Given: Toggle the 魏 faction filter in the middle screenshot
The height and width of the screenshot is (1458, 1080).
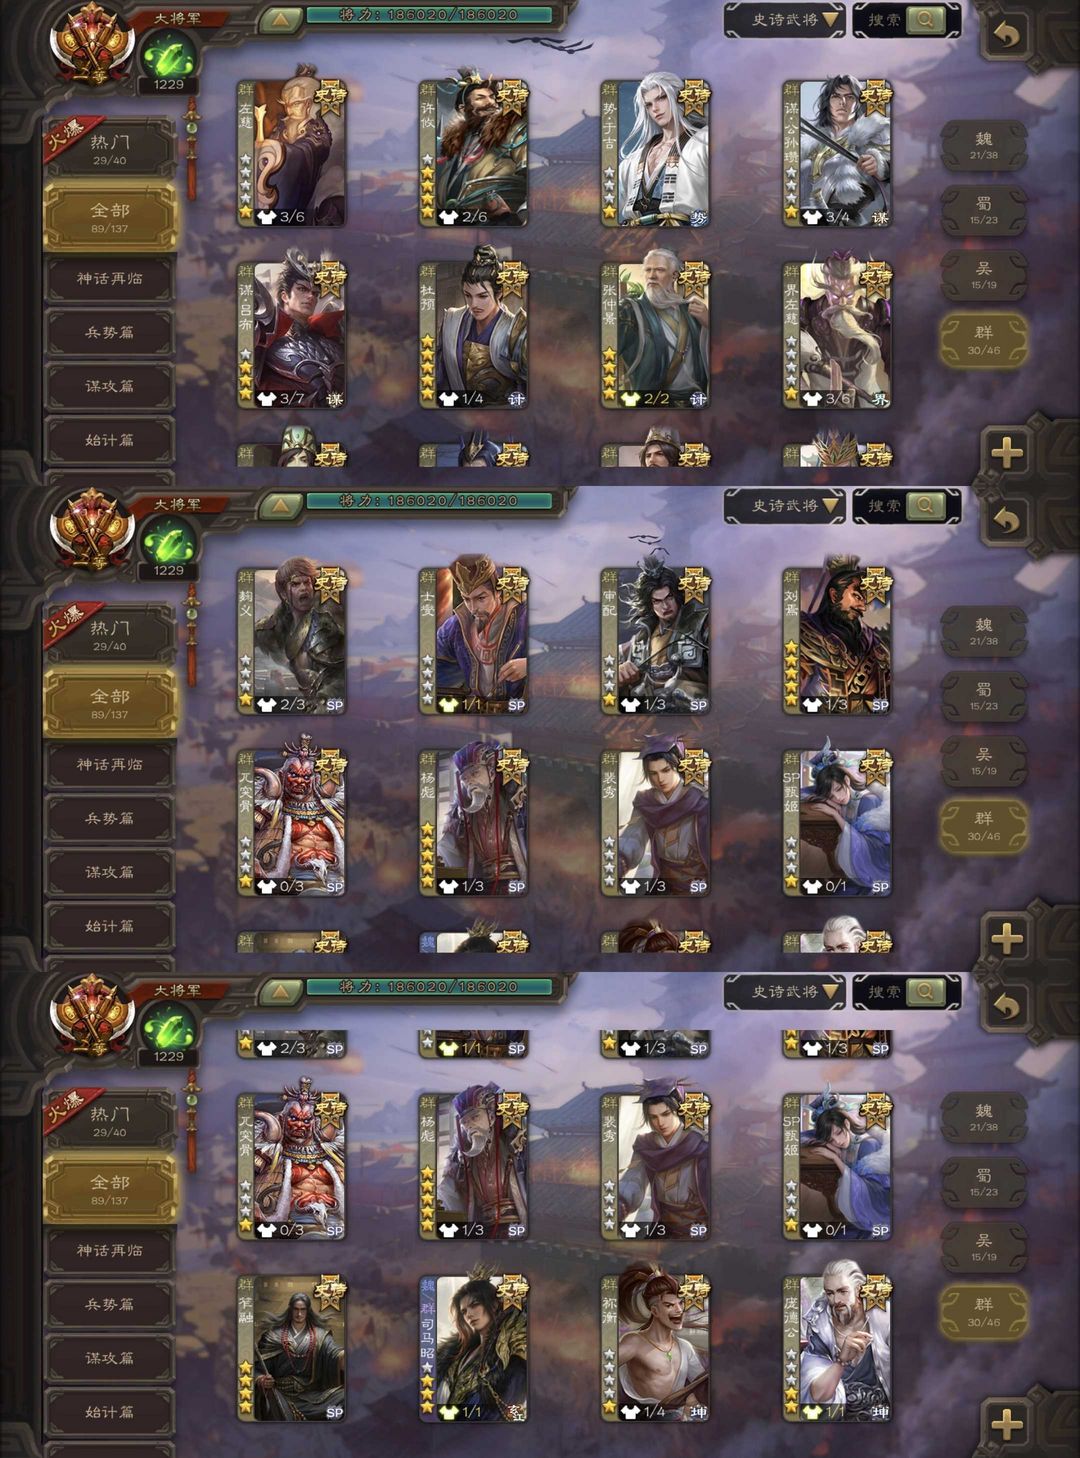Looking at the screenshot, I should pos(984,632).
